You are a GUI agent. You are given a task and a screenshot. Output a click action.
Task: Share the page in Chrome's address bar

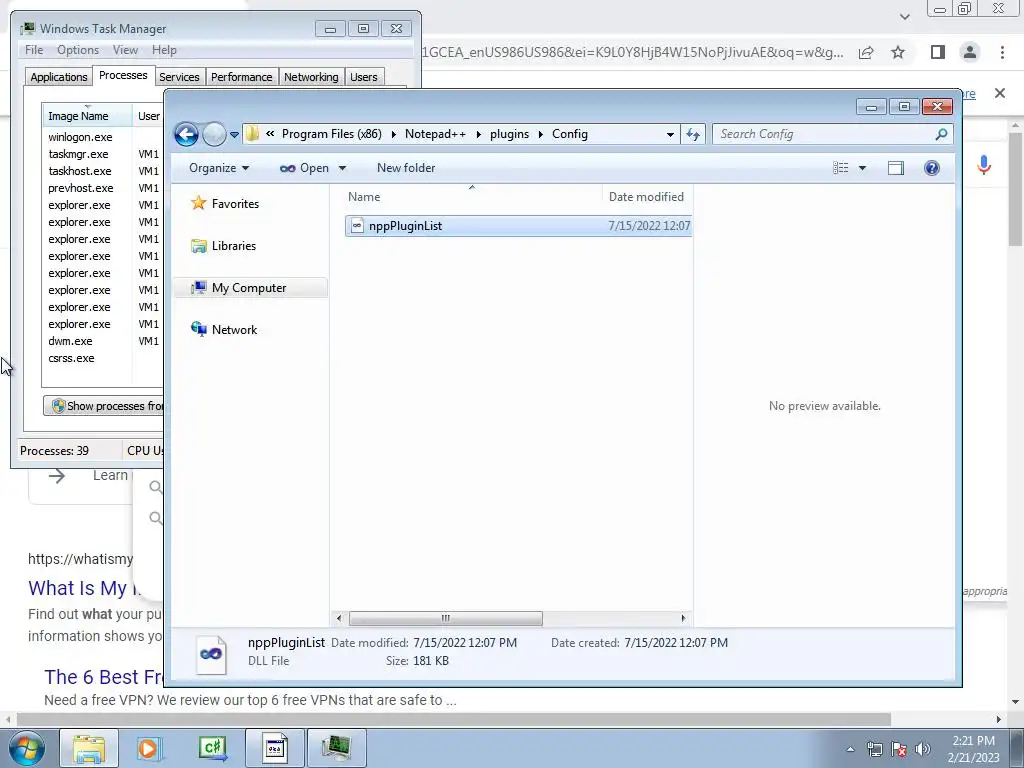click(x=866, y=53)
